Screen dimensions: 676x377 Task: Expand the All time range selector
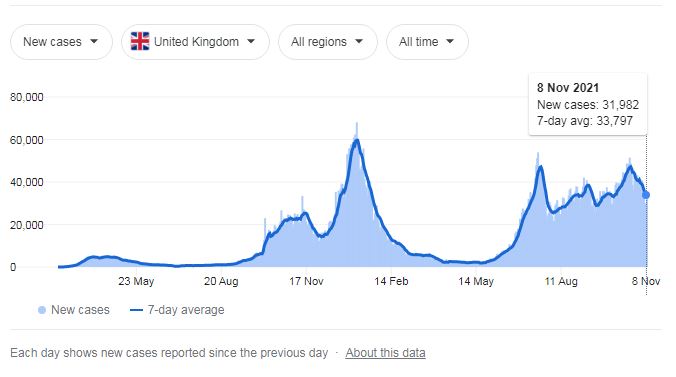click(427, 42)
